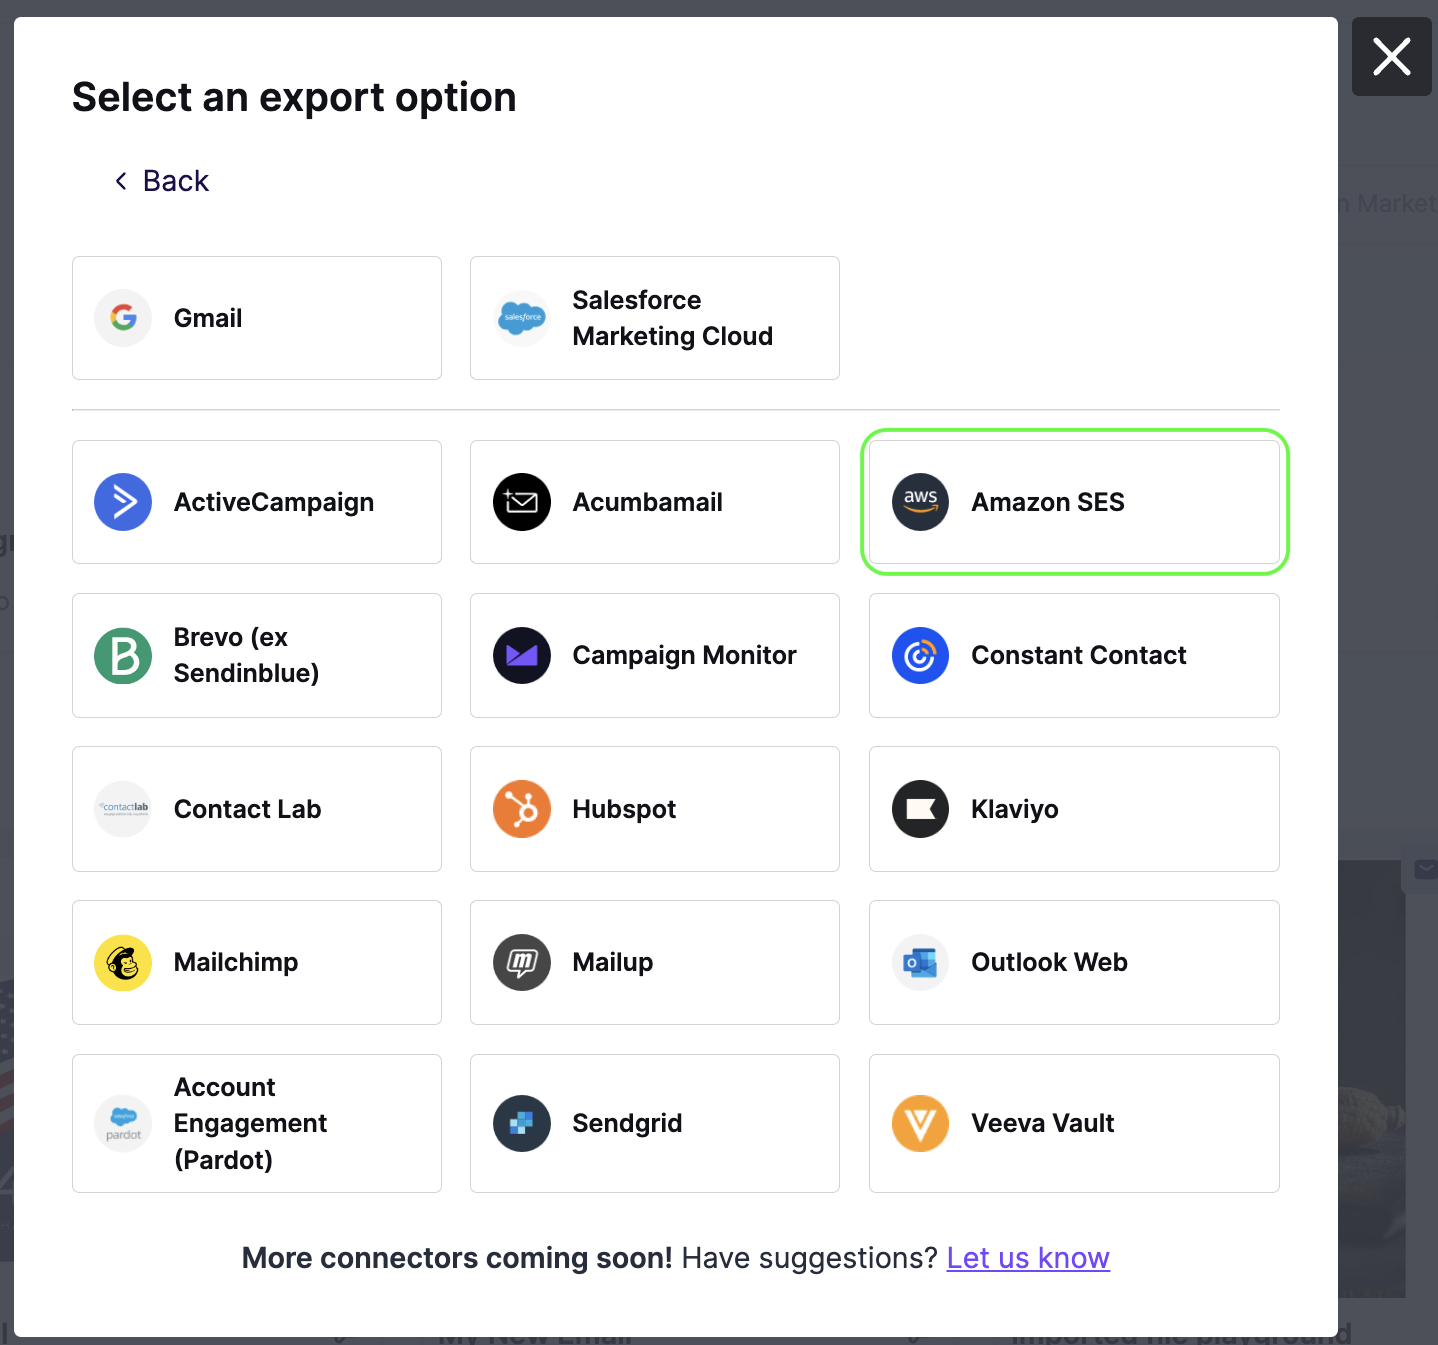Select Account Engagement (Pardot) label
The image size is (1438, 1345).
pyautogui.click(x=250, y=1123)
